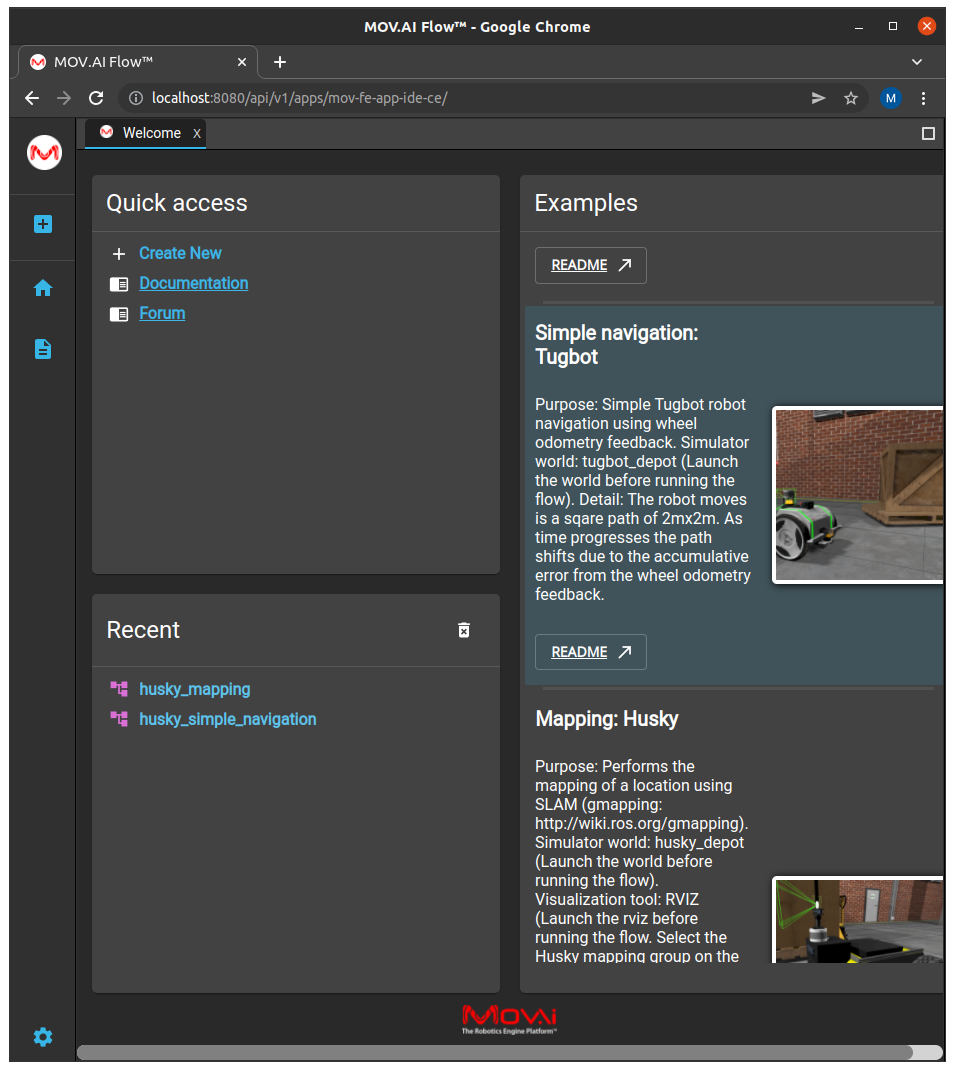
Task: Click the Create New link
Action: coord(180,253)
